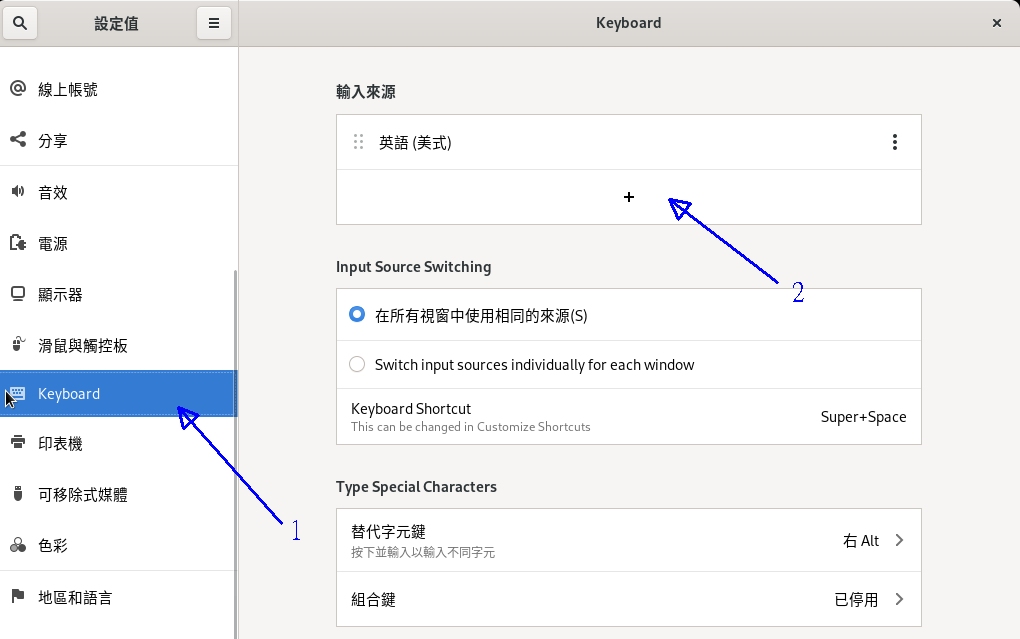
Task: Click the plus icon to add input source
Action: tap(628, 197)
